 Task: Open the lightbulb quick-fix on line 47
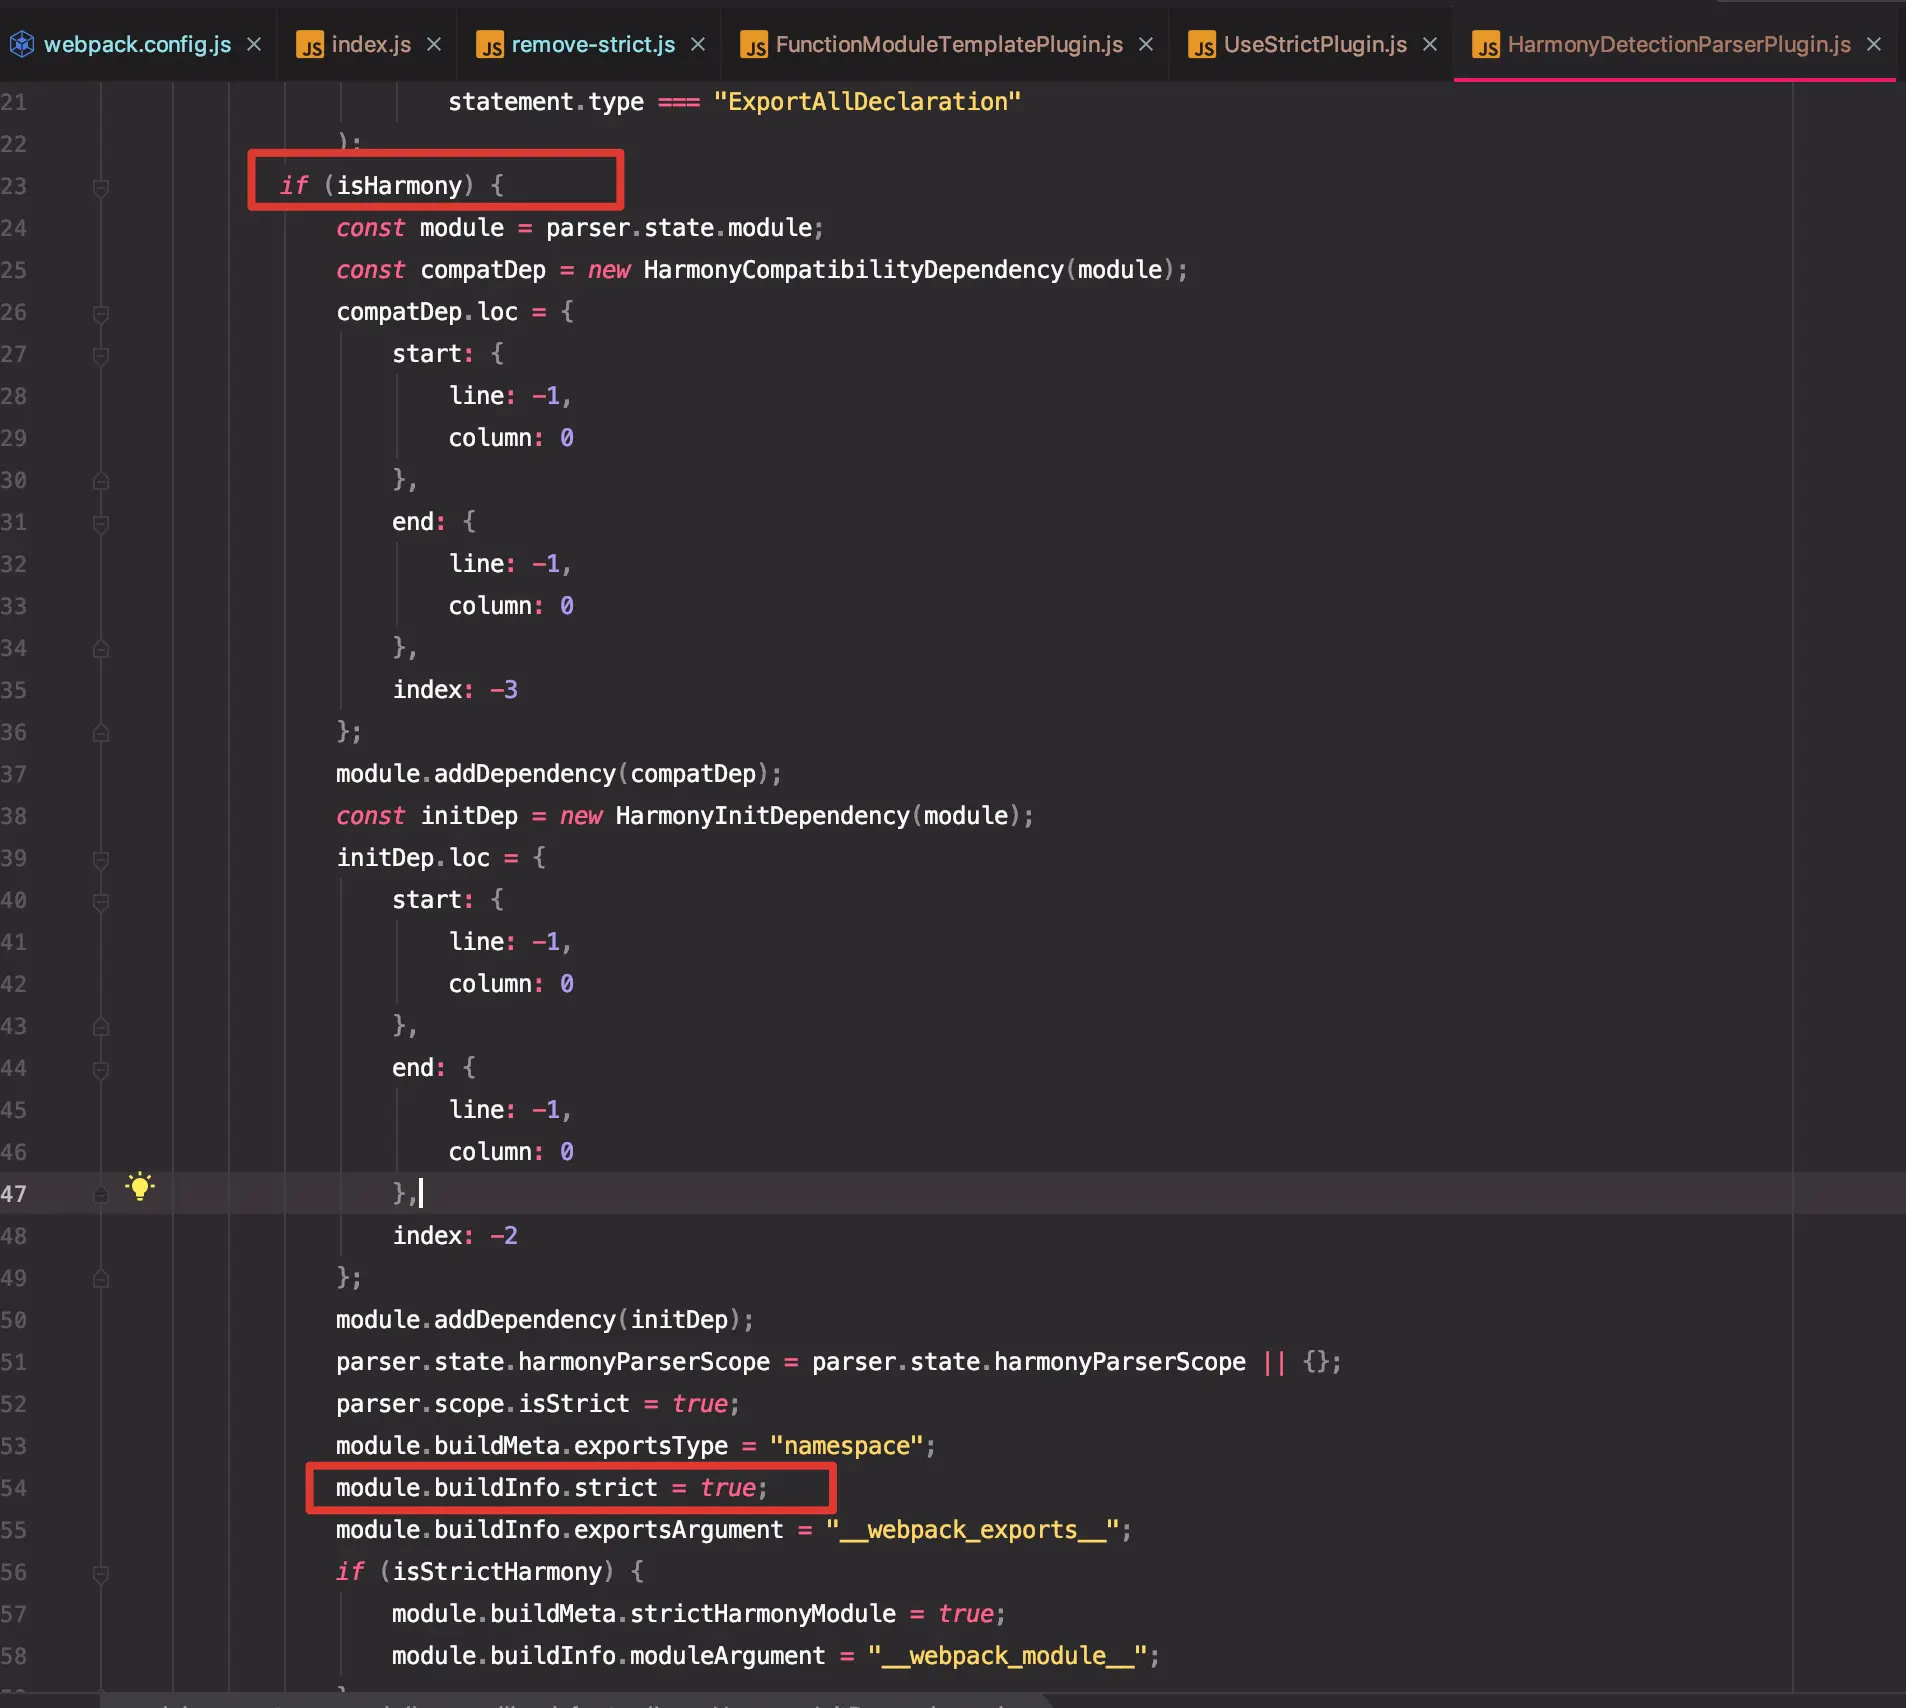coord(140,1187)
